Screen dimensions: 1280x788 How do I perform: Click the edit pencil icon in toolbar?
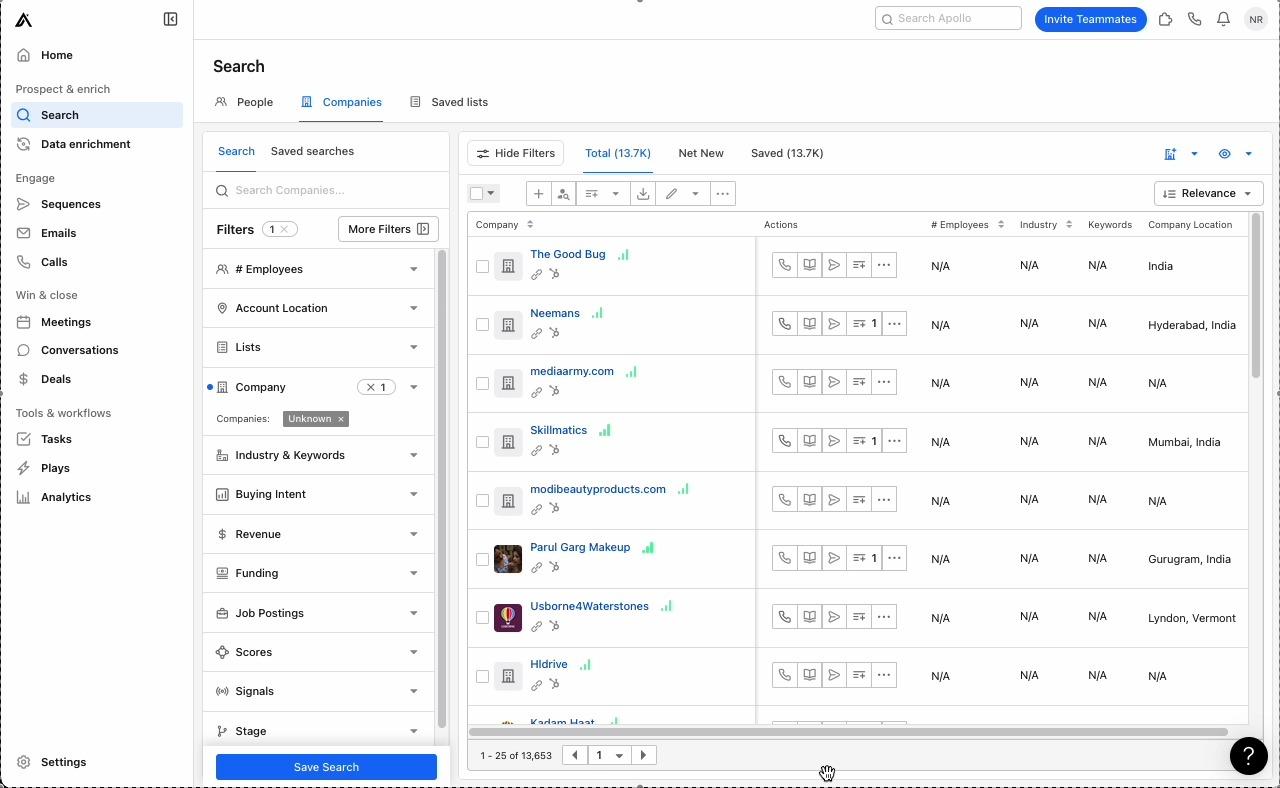tap(672, 194)
